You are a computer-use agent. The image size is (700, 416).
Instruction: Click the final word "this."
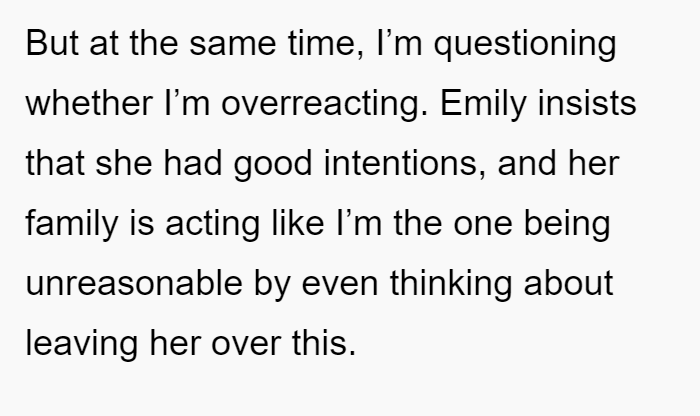(x=325, y=343)
